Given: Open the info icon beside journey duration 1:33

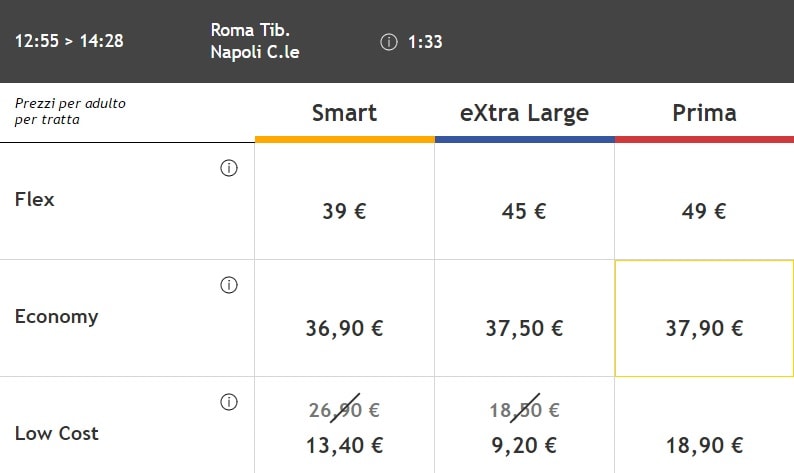Looking at the screenshot, I should coord(388,42).
